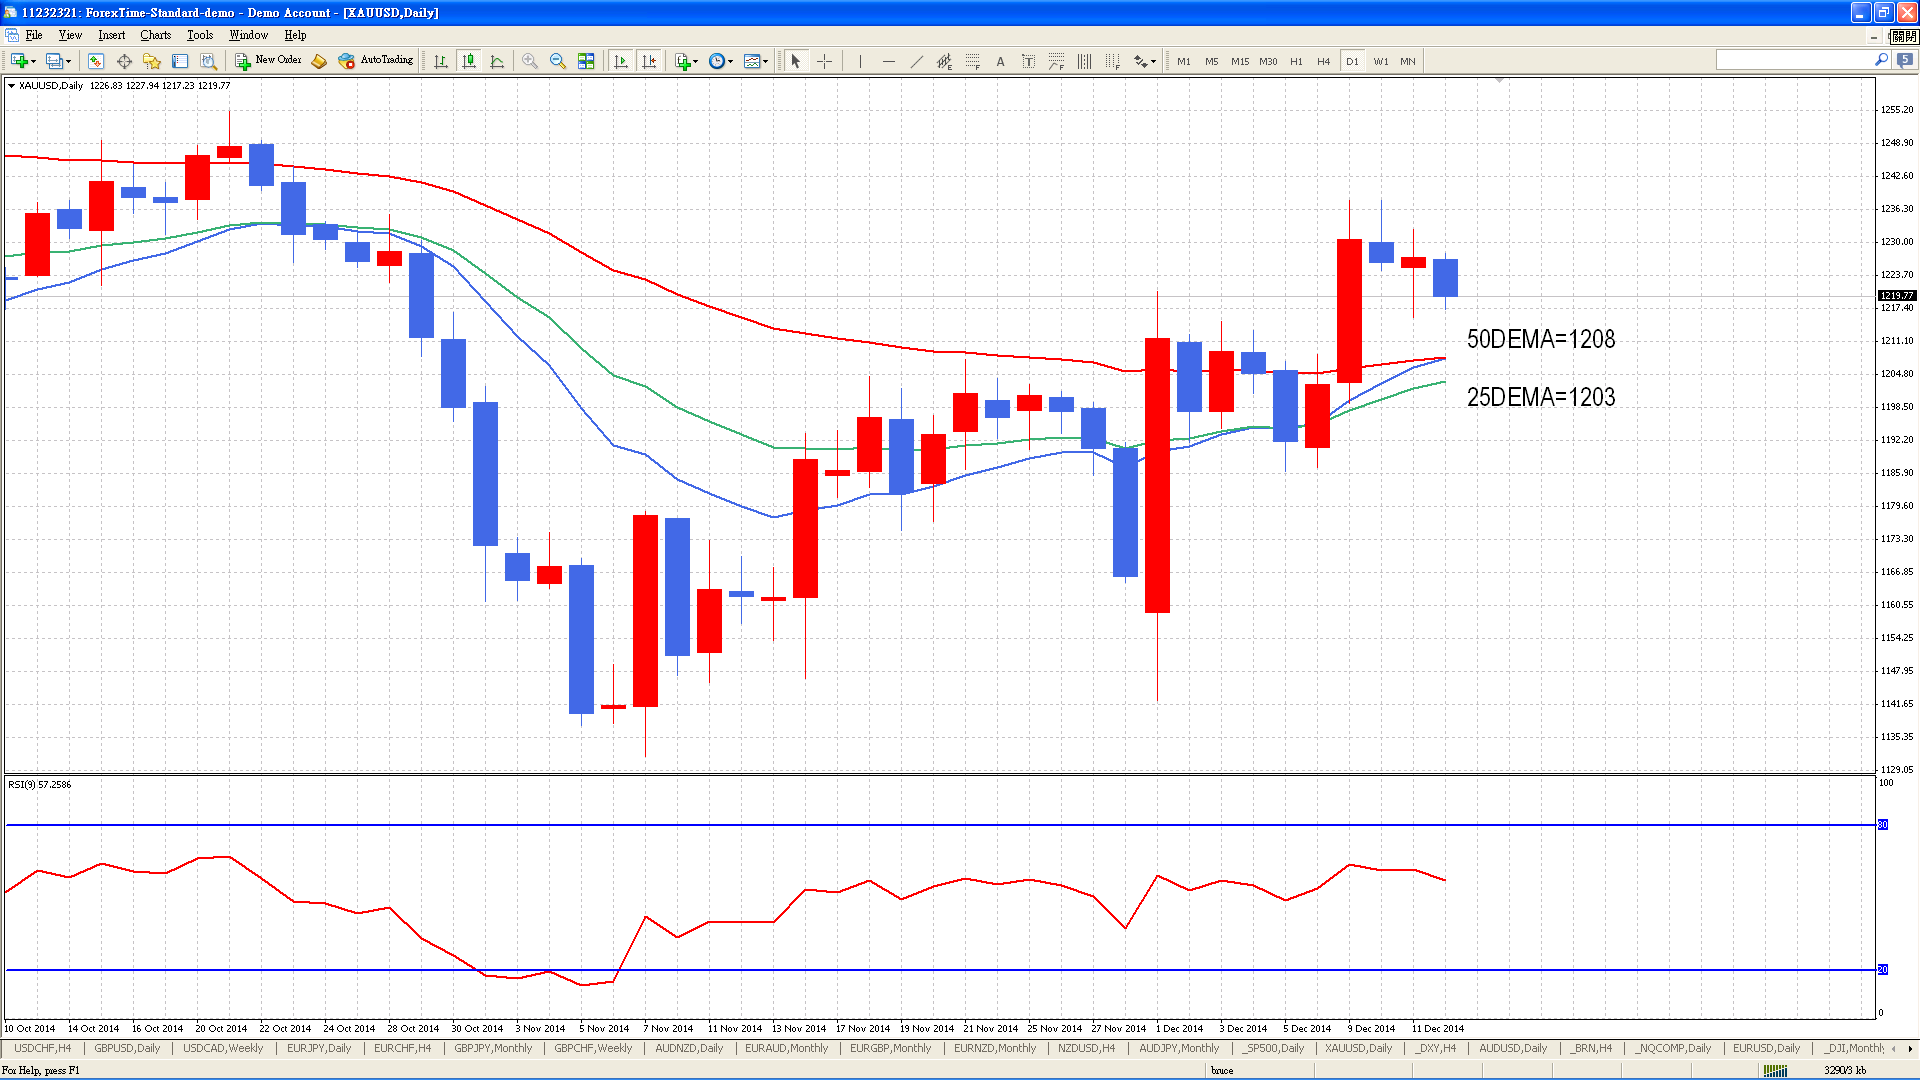Select the D1 daily timeframe

point(1352,61)
